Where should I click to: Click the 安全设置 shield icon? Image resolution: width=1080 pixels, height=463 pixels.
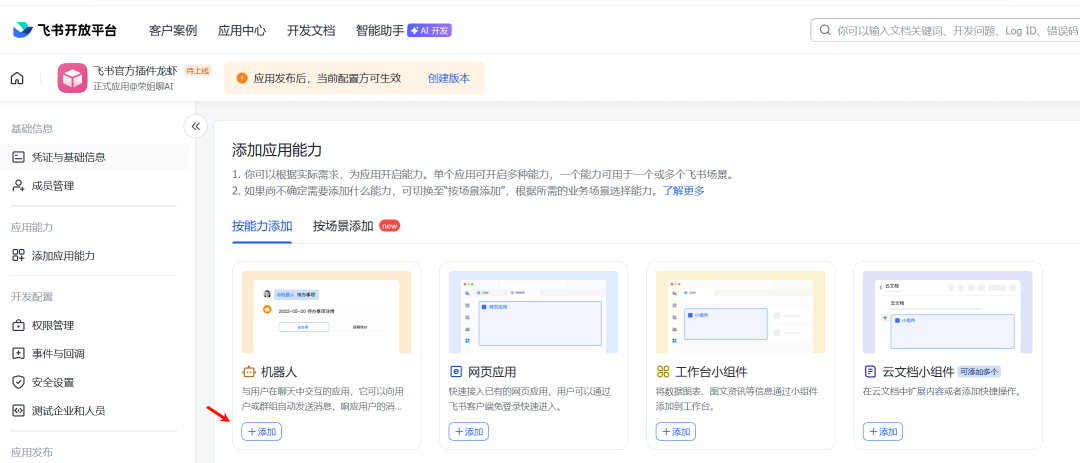click(19, 382)
